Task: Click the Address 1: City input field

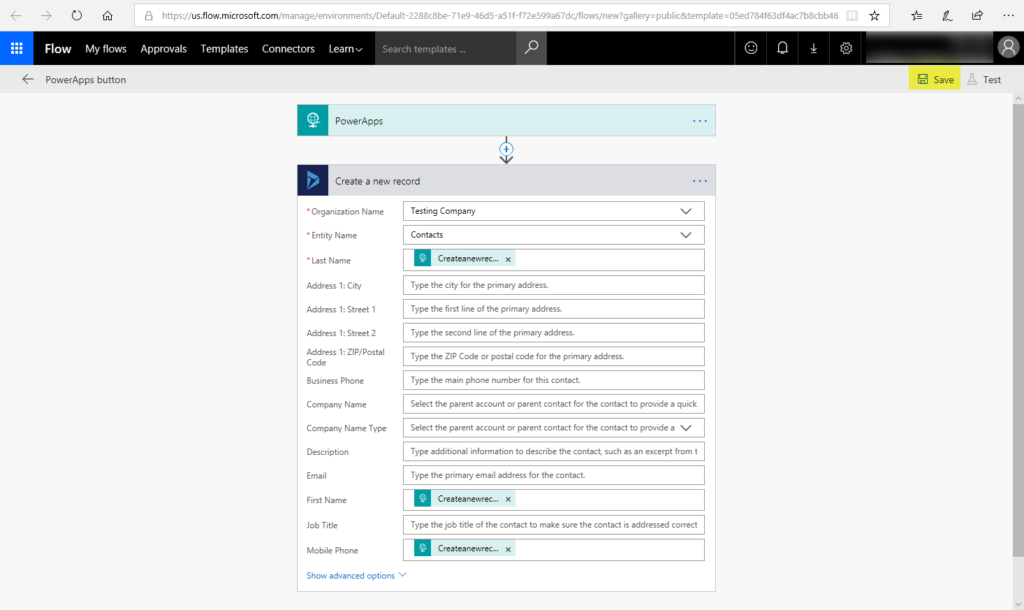Action: pyautogui.click(x=553, y=285)
